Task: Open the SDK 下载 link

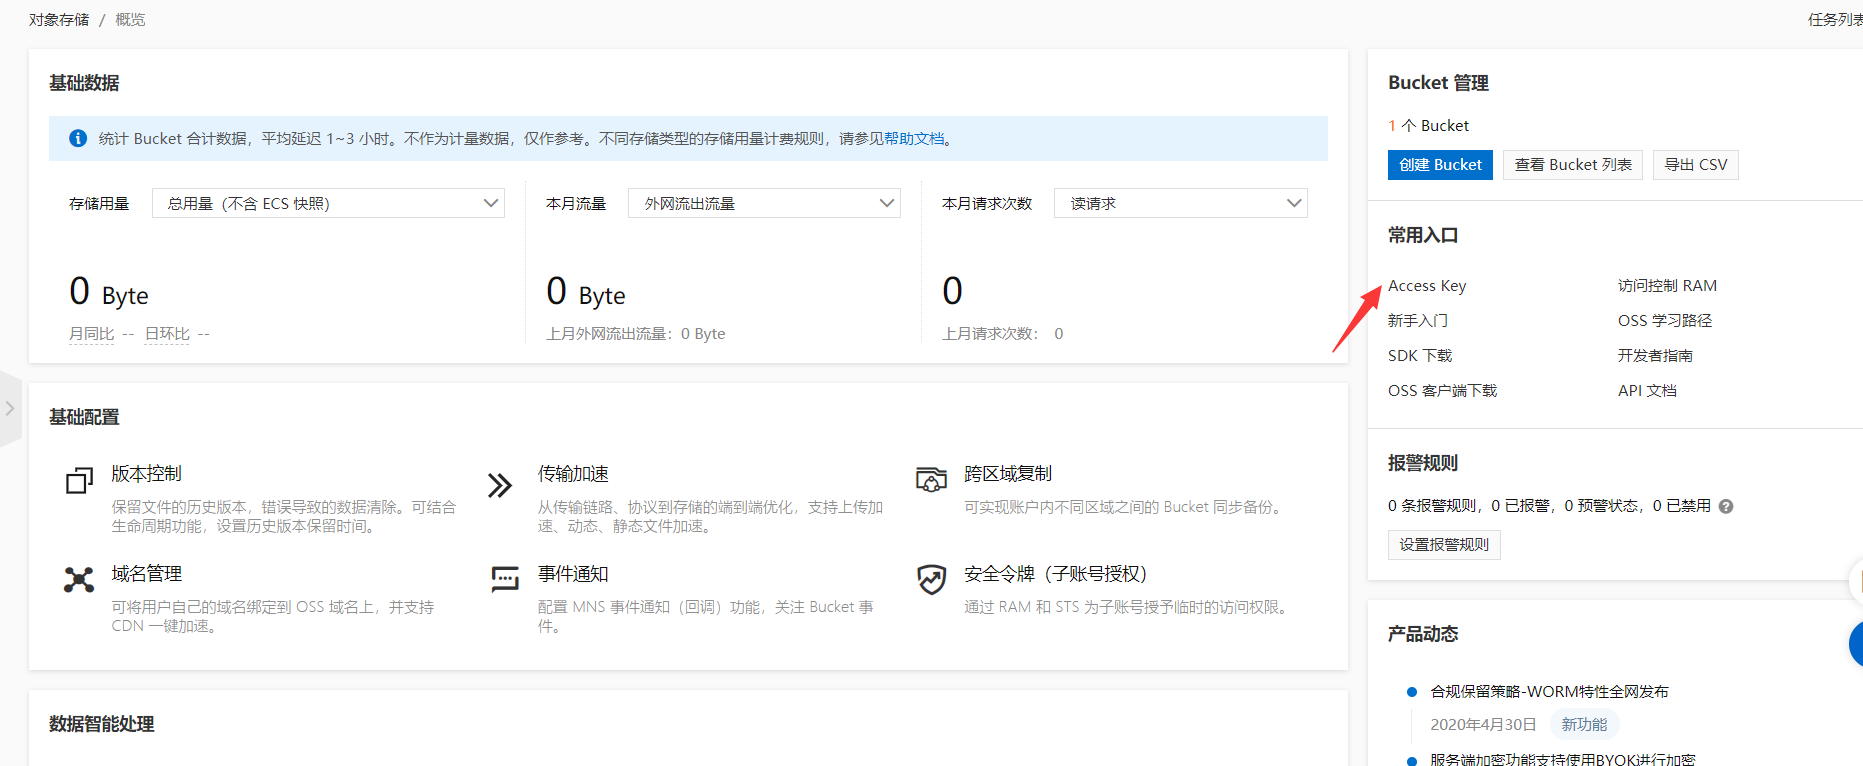Action: pos(1420,356)
